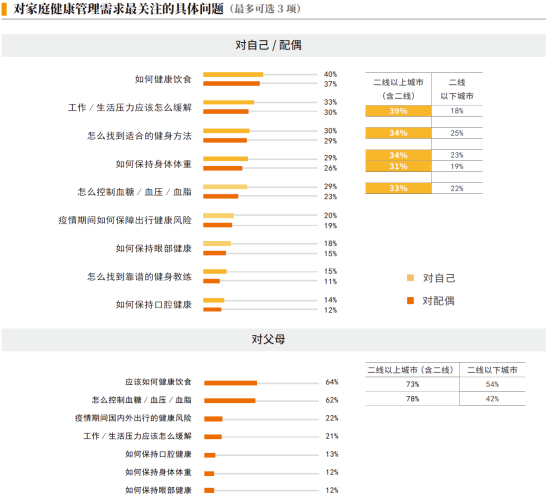This screenshot has width=547, height=500.
Task: Click the 73% cell in the parents table
Action: click(412, 384)
